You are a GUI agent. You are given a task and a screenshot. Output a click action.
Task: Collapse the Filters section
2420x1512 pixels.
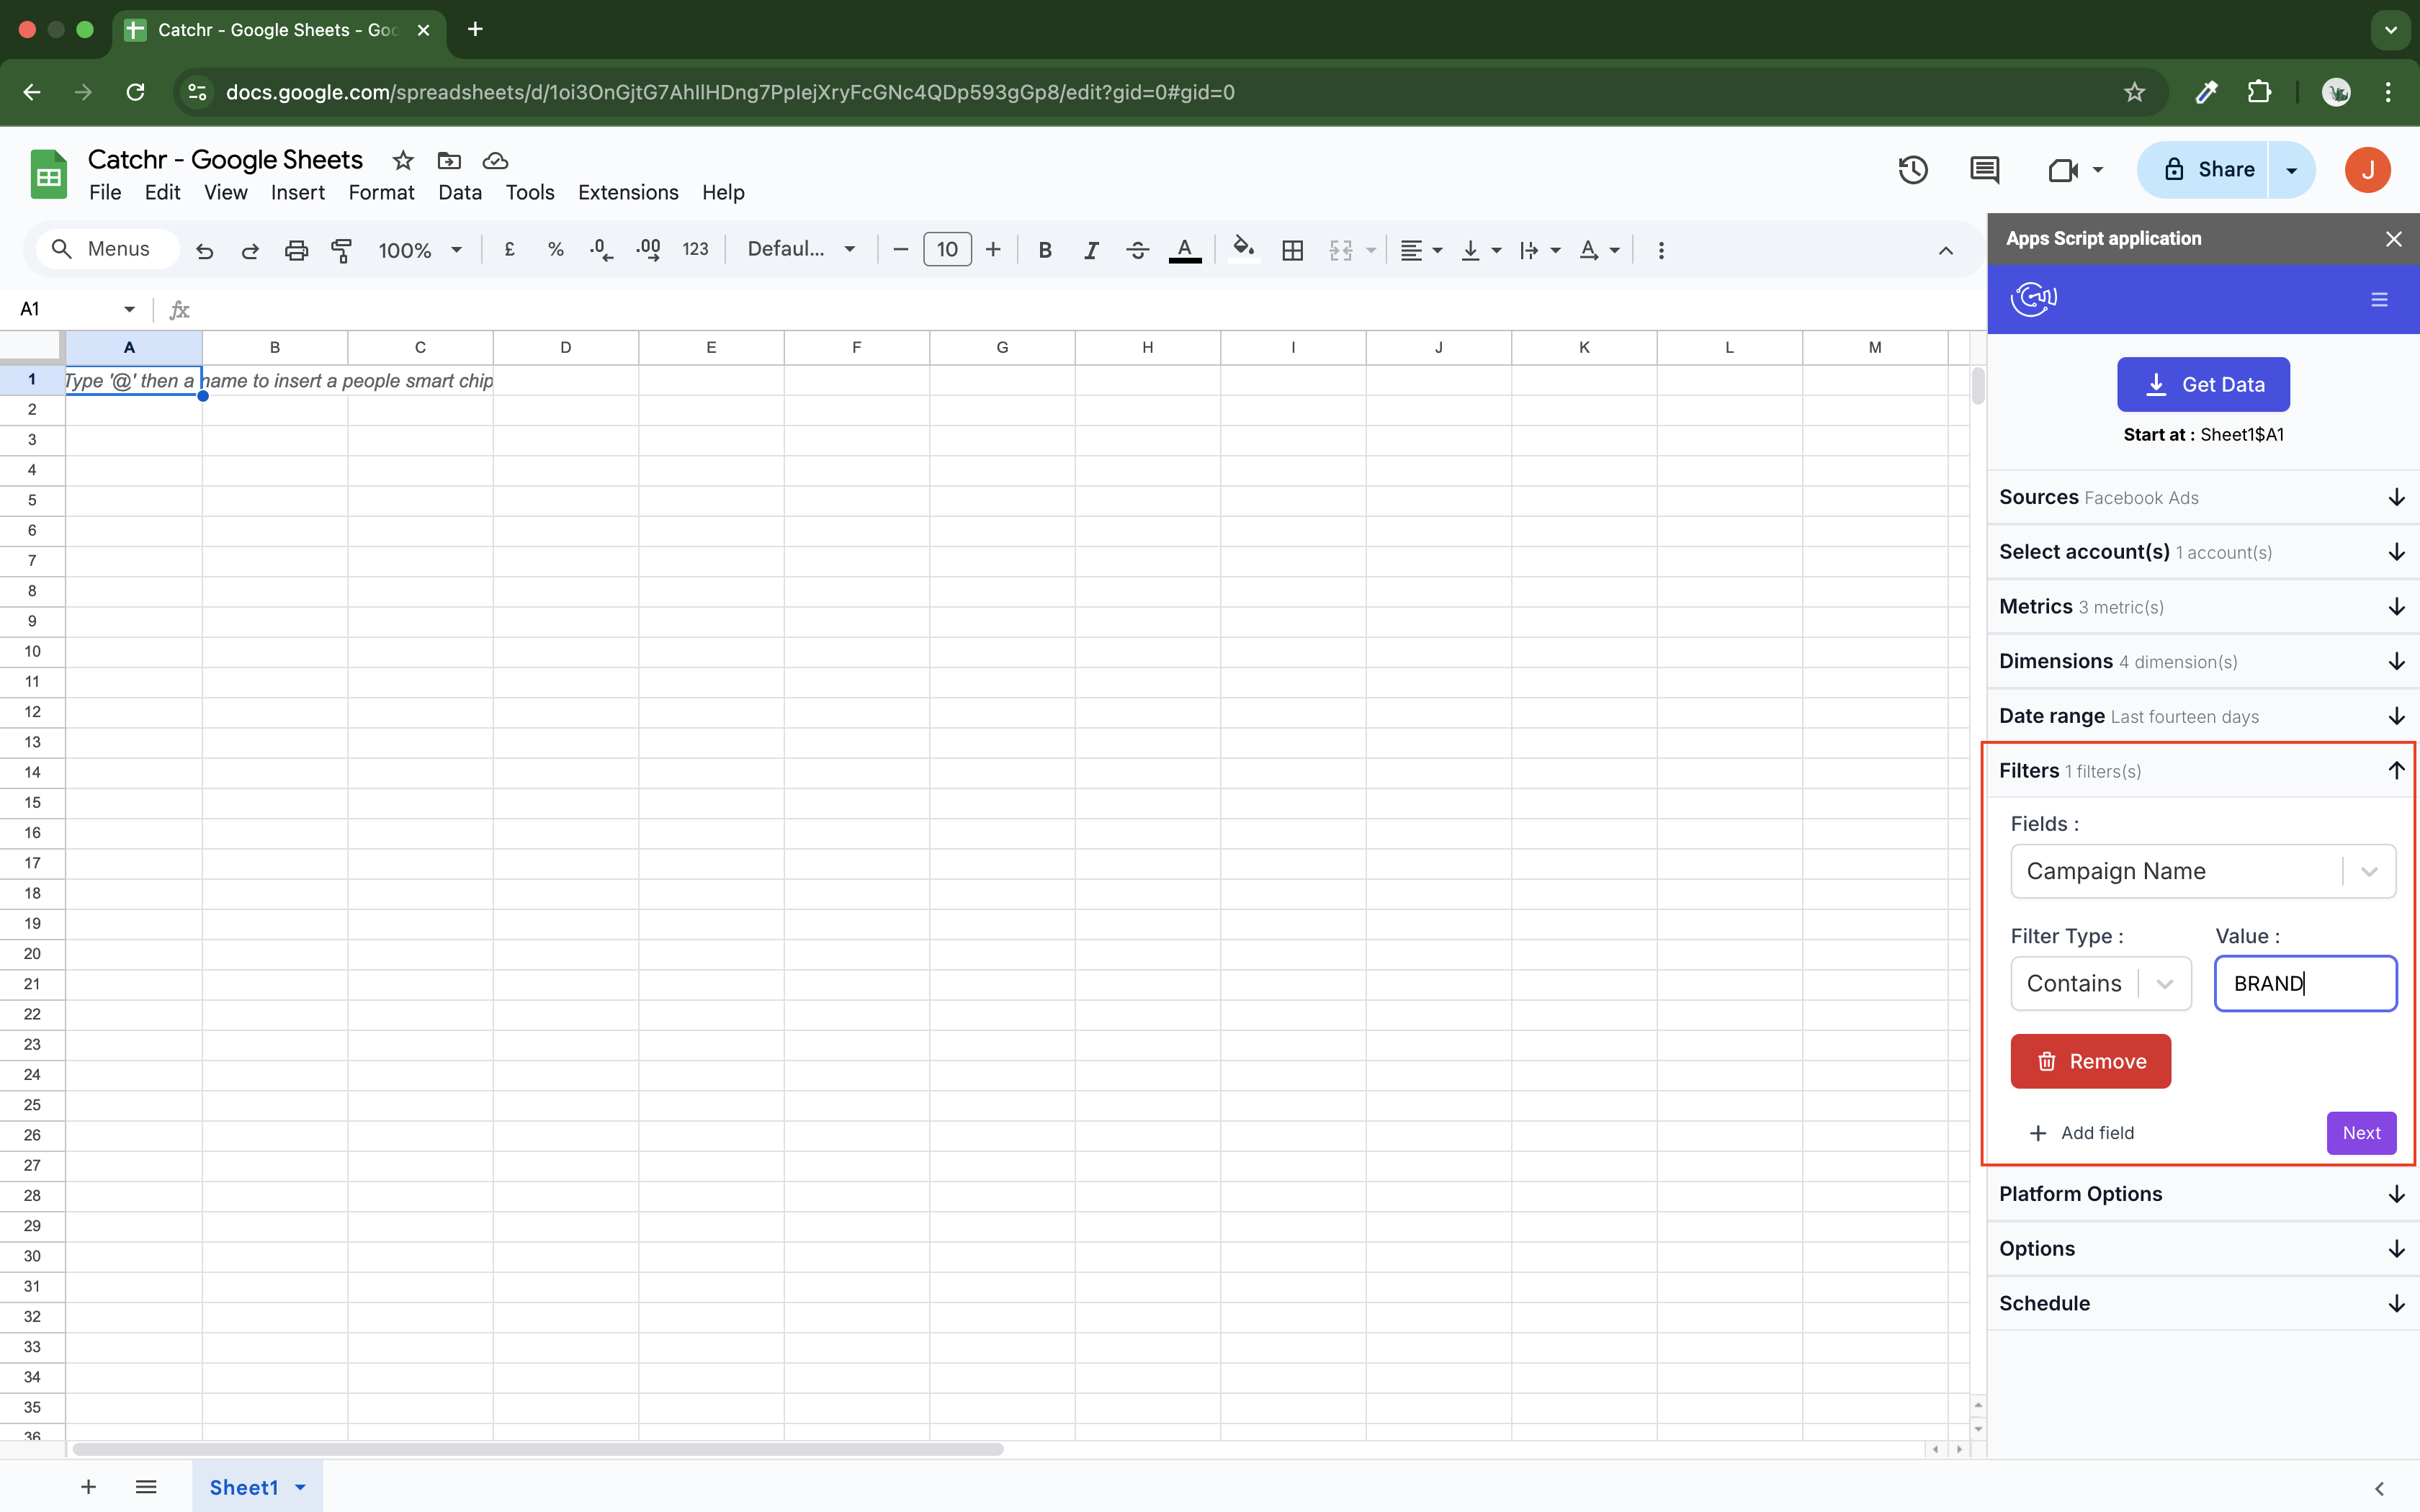(x=2203, y=771)
